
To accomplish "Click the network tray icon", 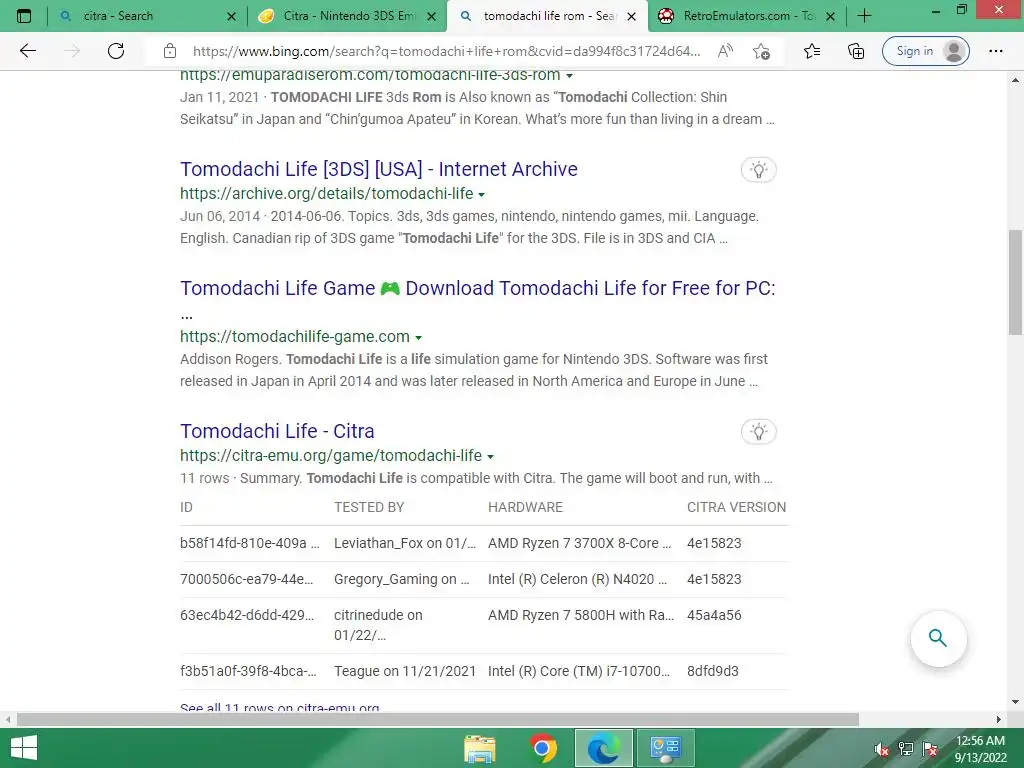I will [905, 748].
